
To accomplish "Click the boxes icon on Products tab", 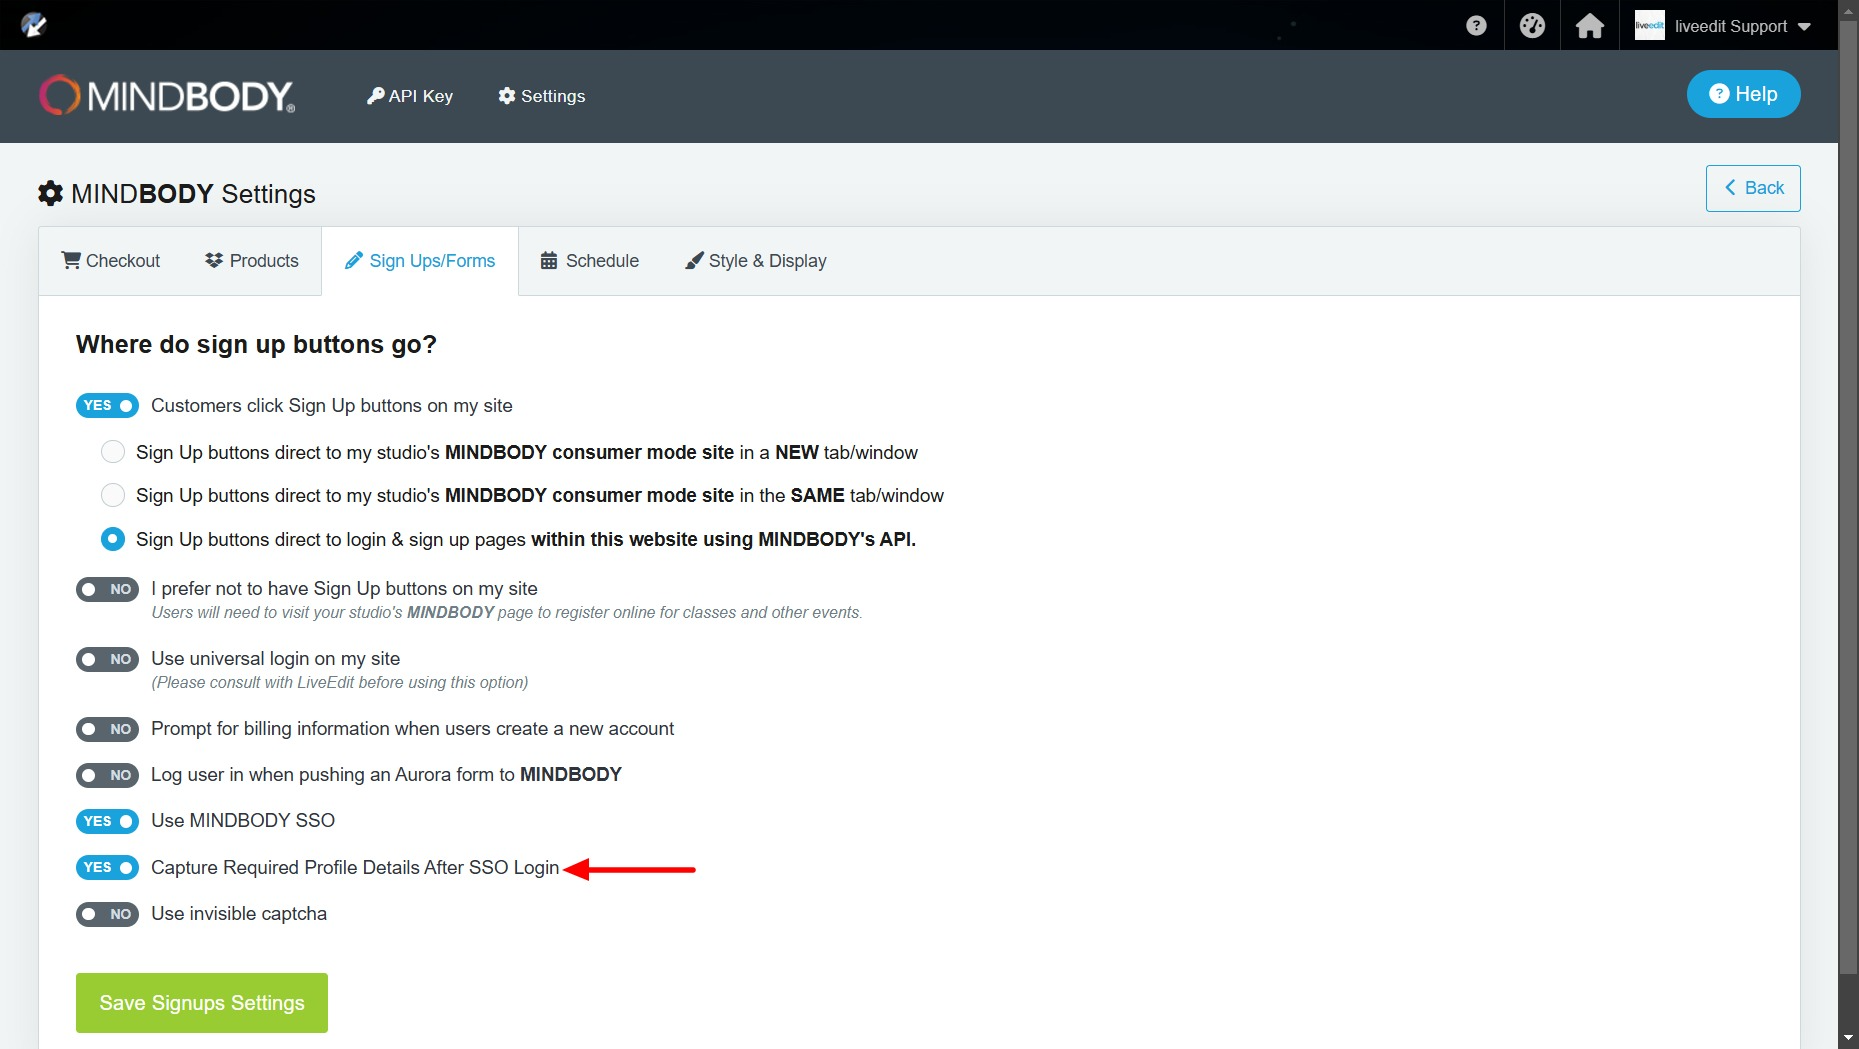I will coord(214,260).
